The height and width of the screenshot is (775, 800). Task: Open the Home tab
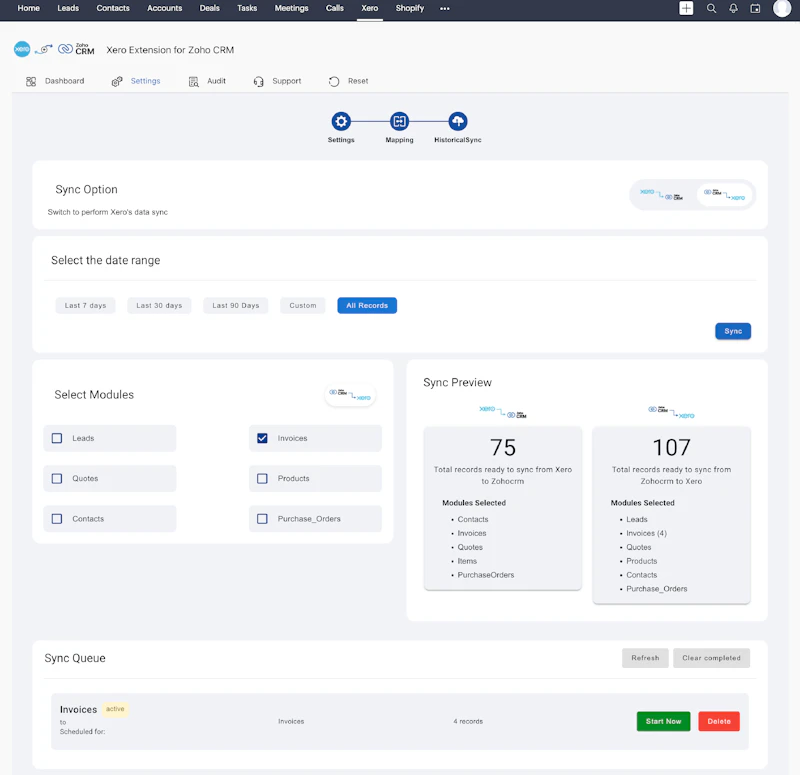pos(29,8)
